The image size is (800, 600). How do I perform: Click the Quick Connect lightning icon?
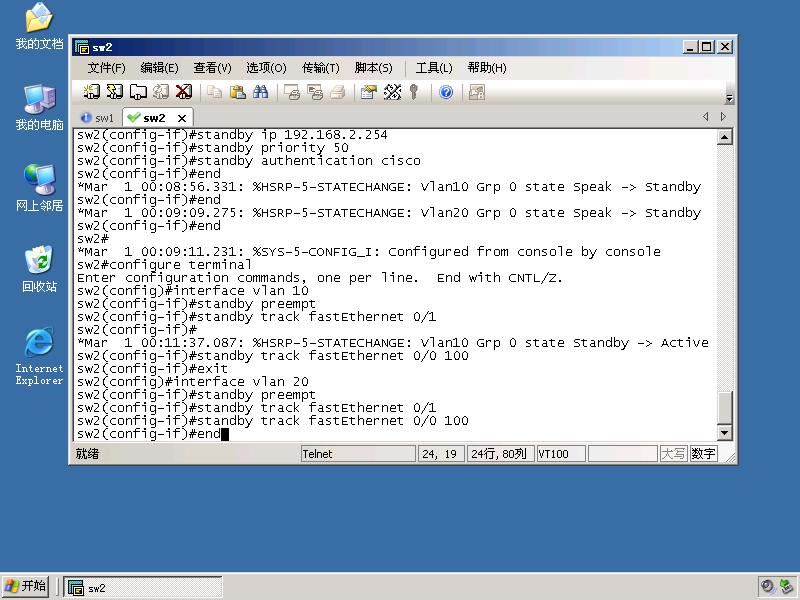tap(115, 92)
